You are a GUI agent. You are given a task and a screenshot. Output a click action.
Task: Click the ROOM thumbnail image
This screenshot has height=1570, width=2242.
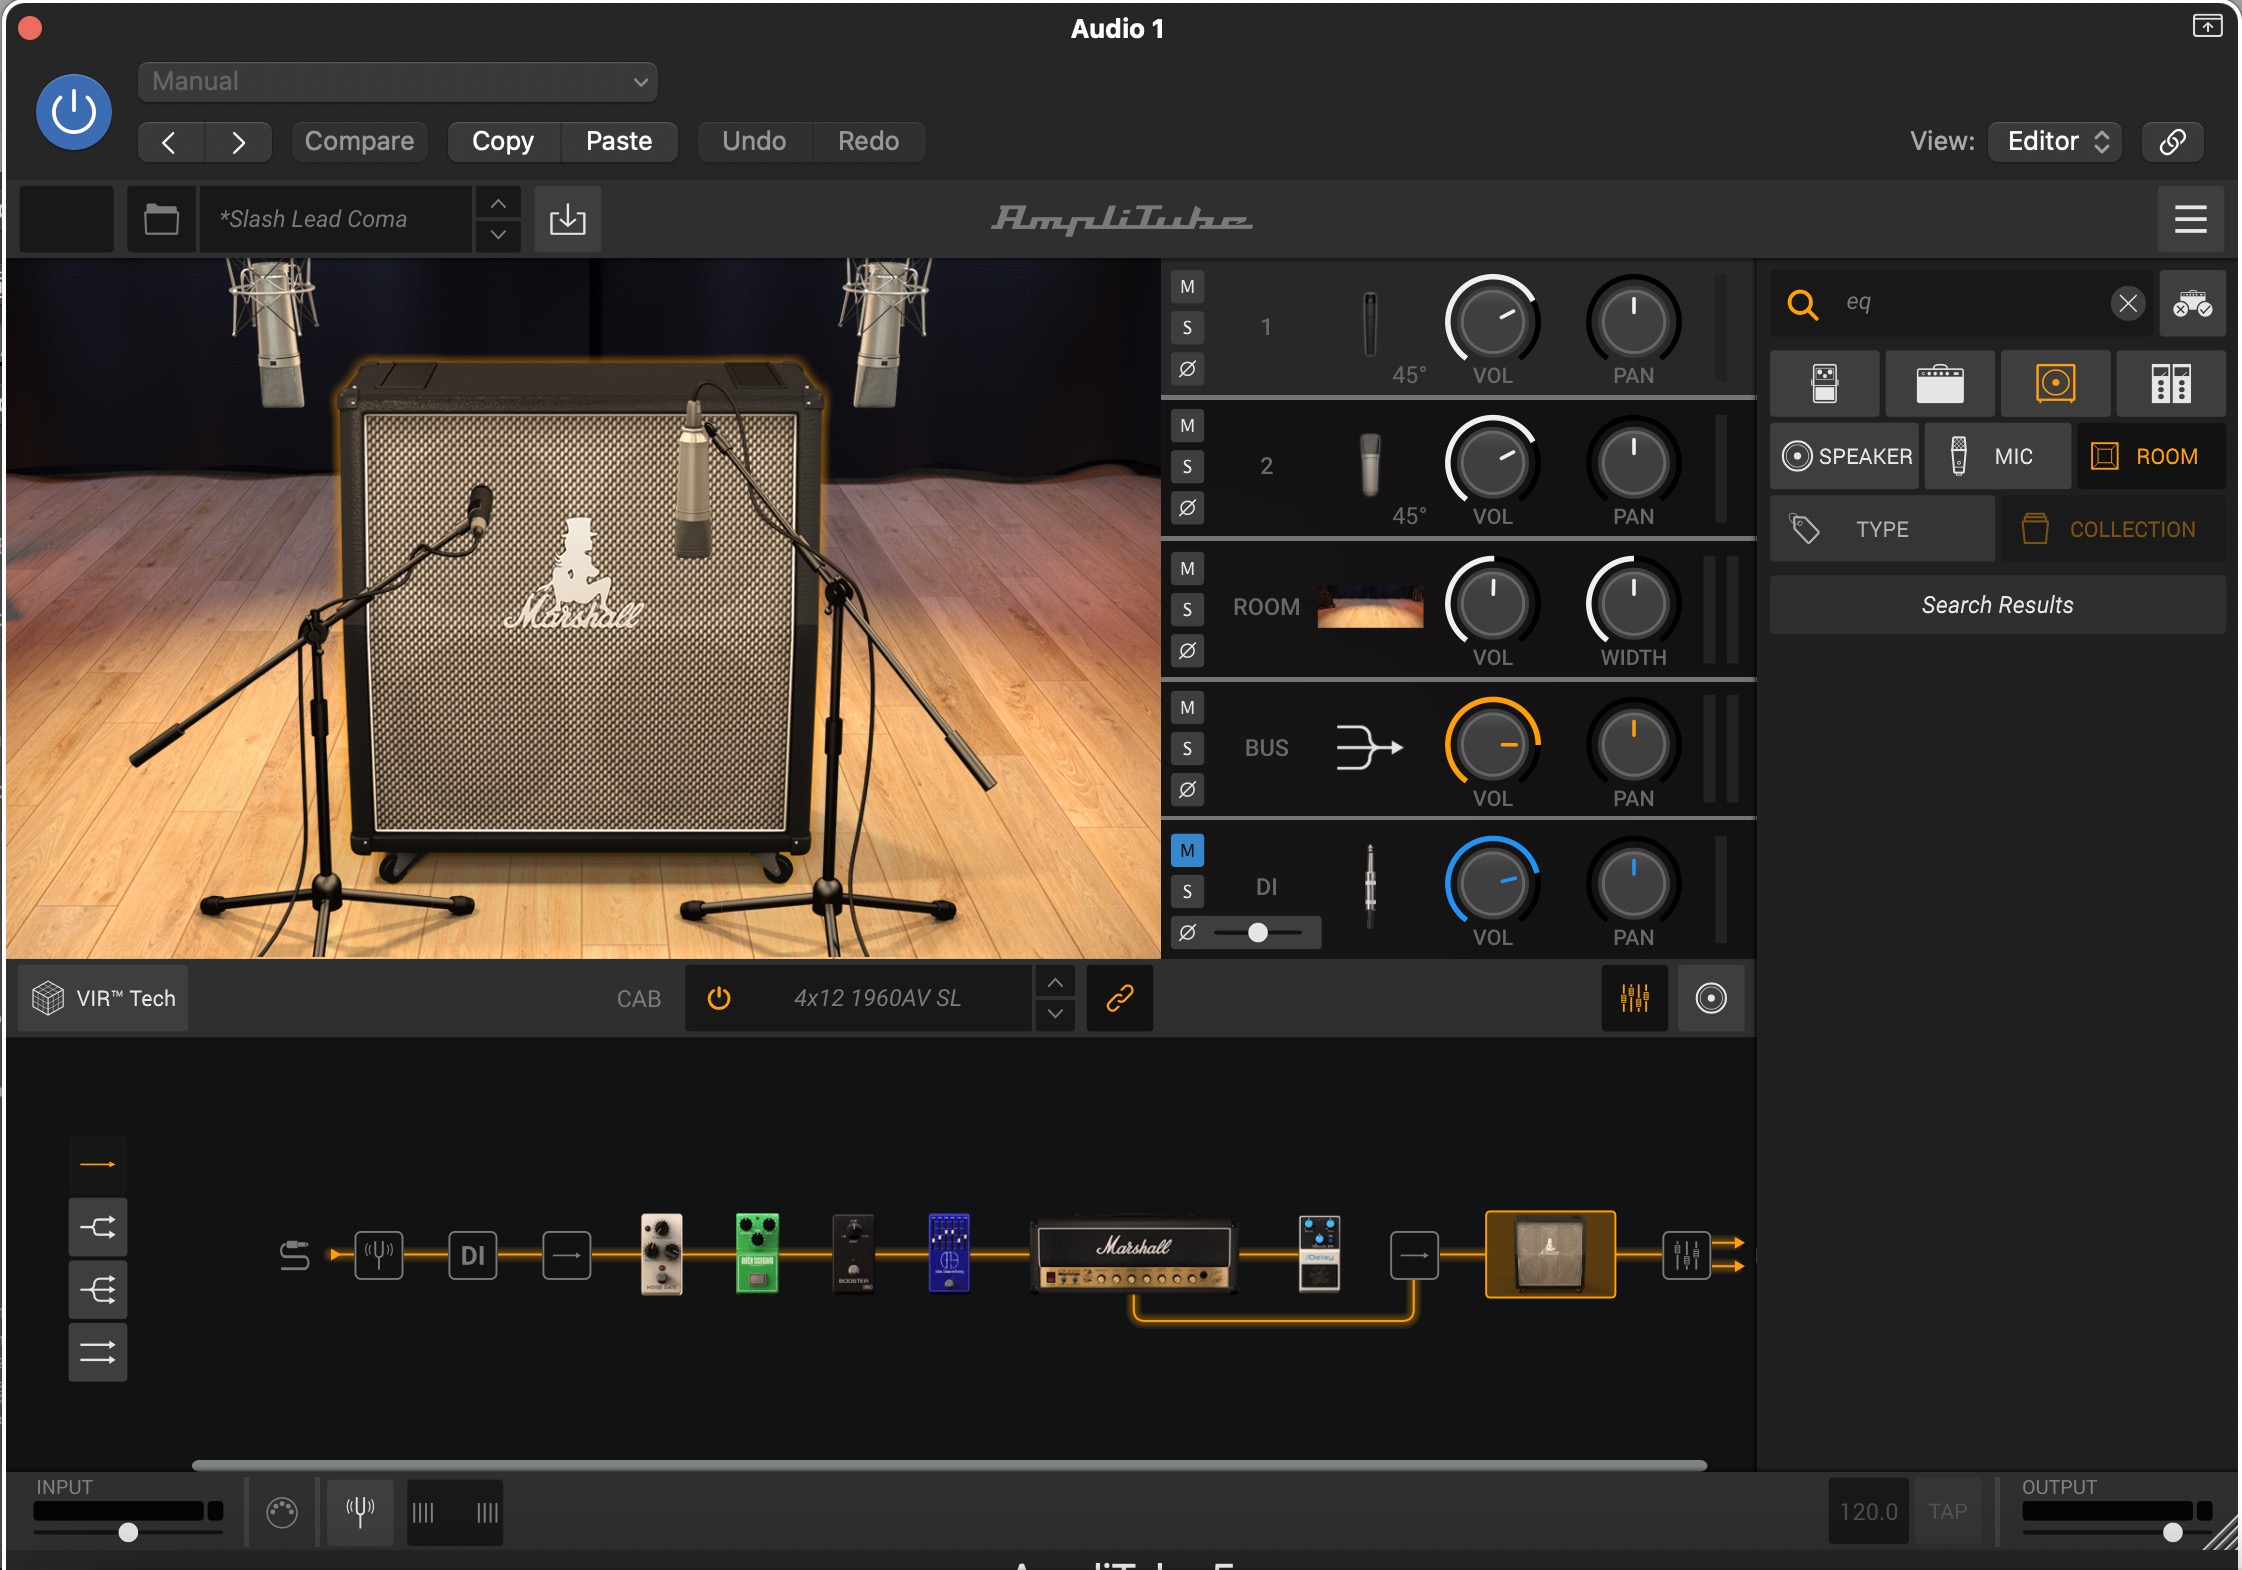tap(1370, 607)
